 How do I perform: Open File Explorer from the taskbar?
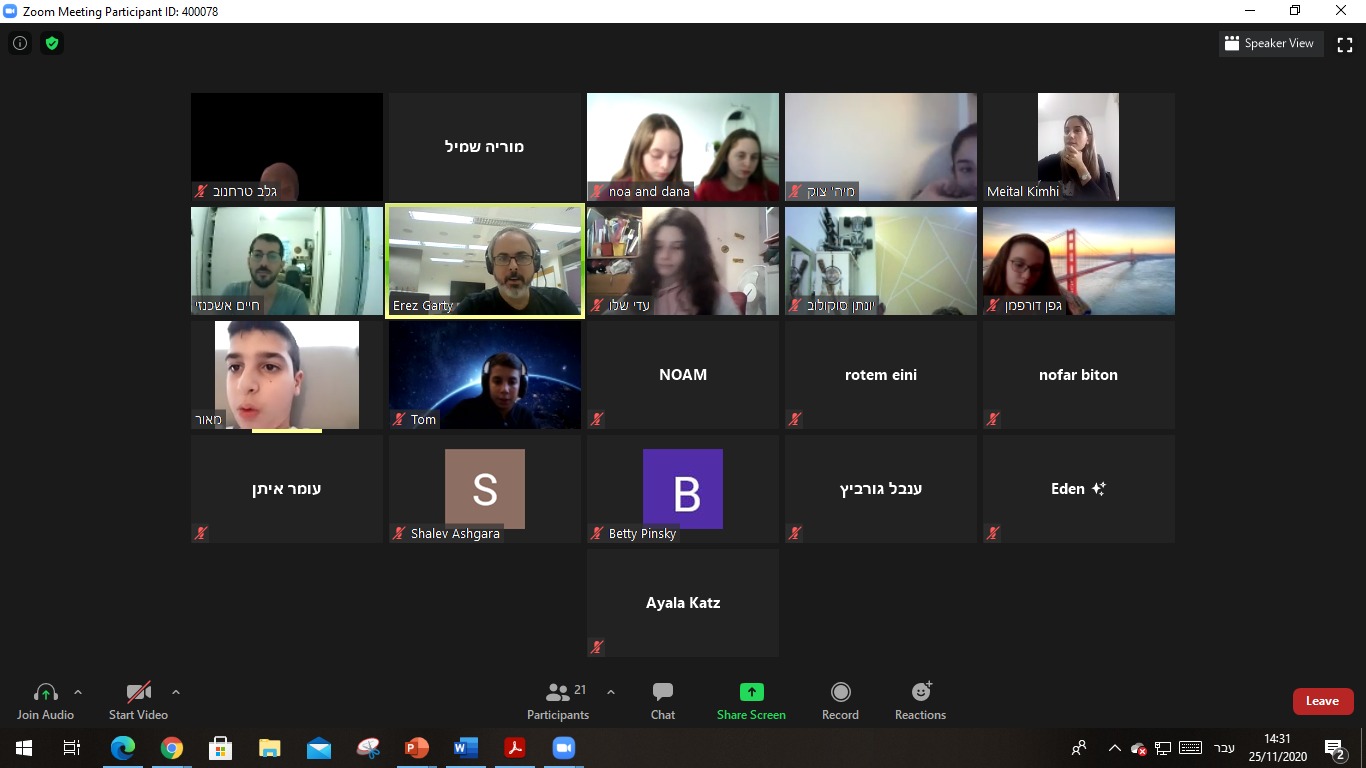(x=270, y=748)
